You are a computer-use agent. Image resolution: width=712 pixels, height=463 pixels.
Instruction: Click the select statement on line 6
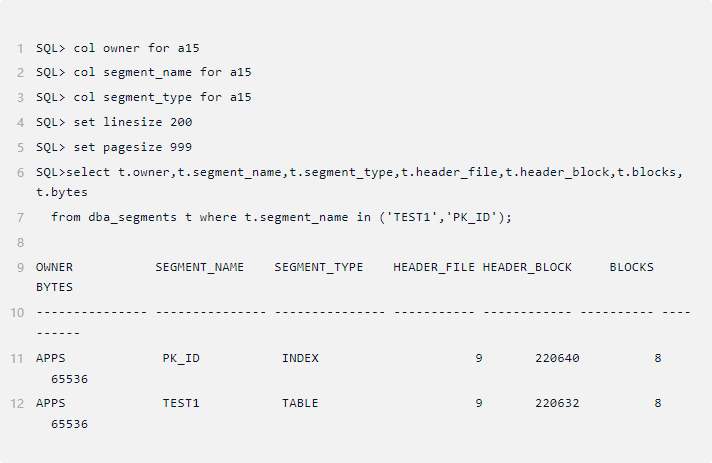pyautogui.click(x=360, y=172)
